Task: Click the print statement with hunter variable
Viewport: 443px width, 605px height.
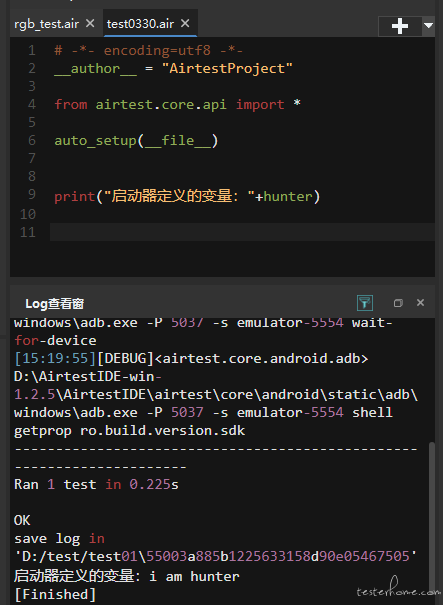Action: (187, 196)
